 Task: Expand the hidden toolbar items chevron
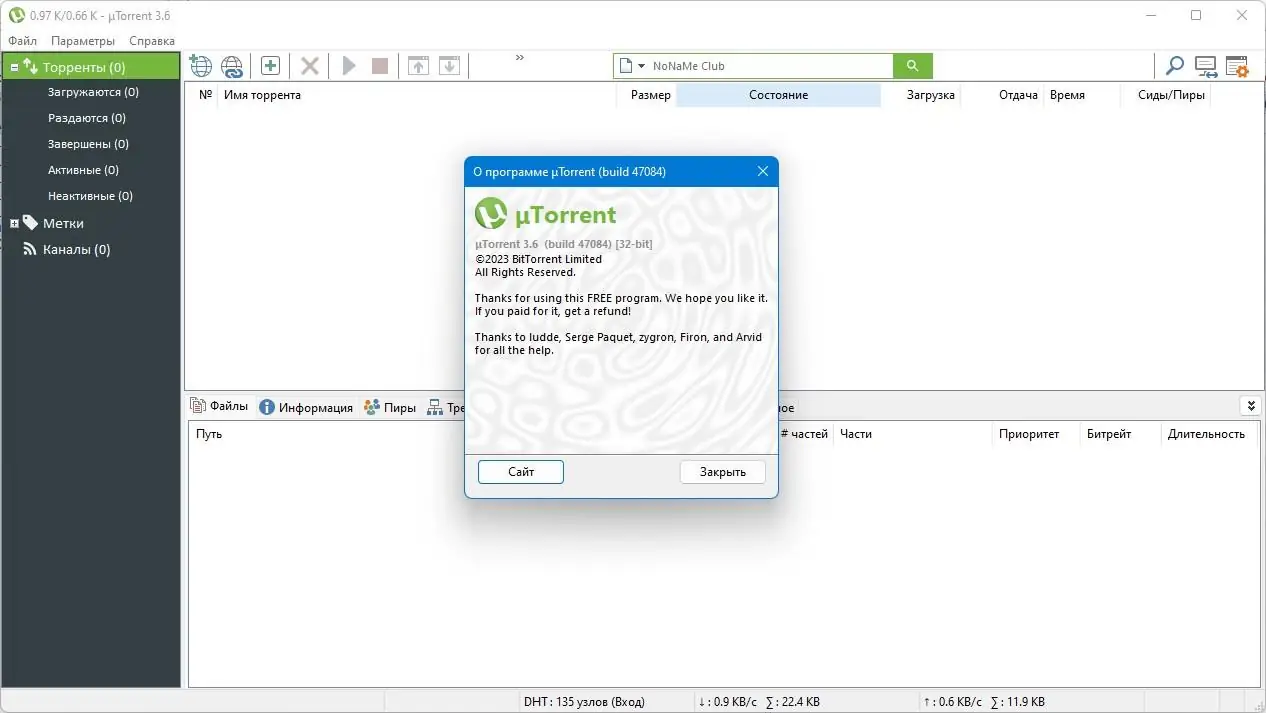coord(520,58)
